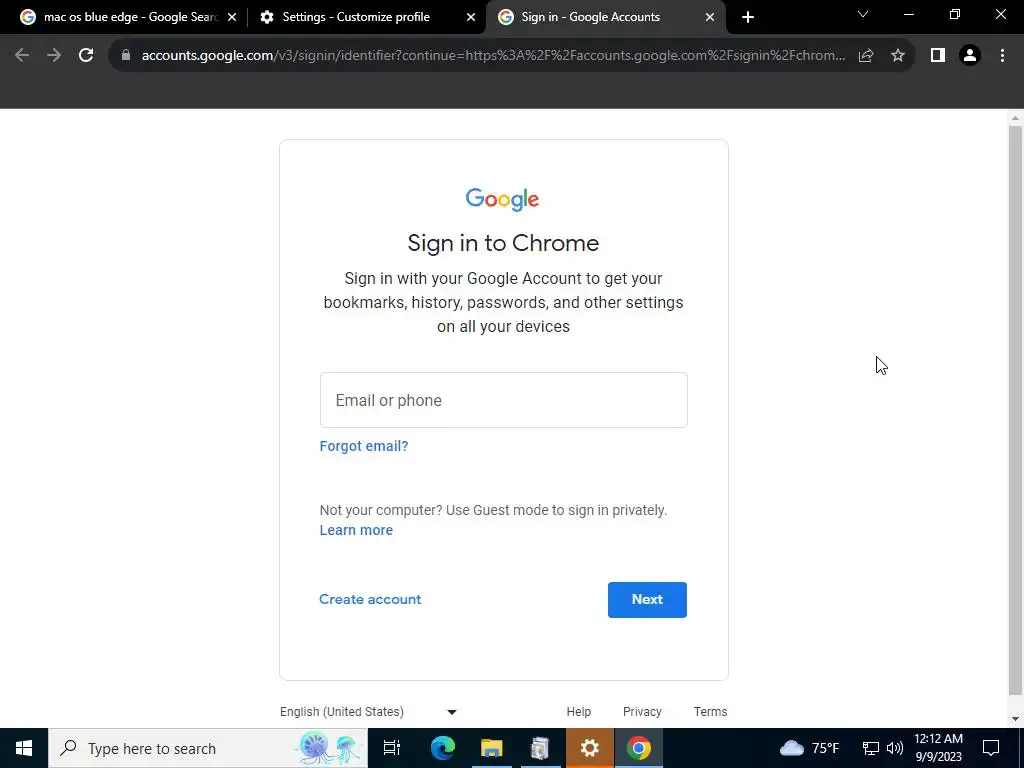Image resolution: width=1024 pixels, height=768 pixels.
Task: Click the page's vertical scrollbar
Action: tap(1015, 410)
